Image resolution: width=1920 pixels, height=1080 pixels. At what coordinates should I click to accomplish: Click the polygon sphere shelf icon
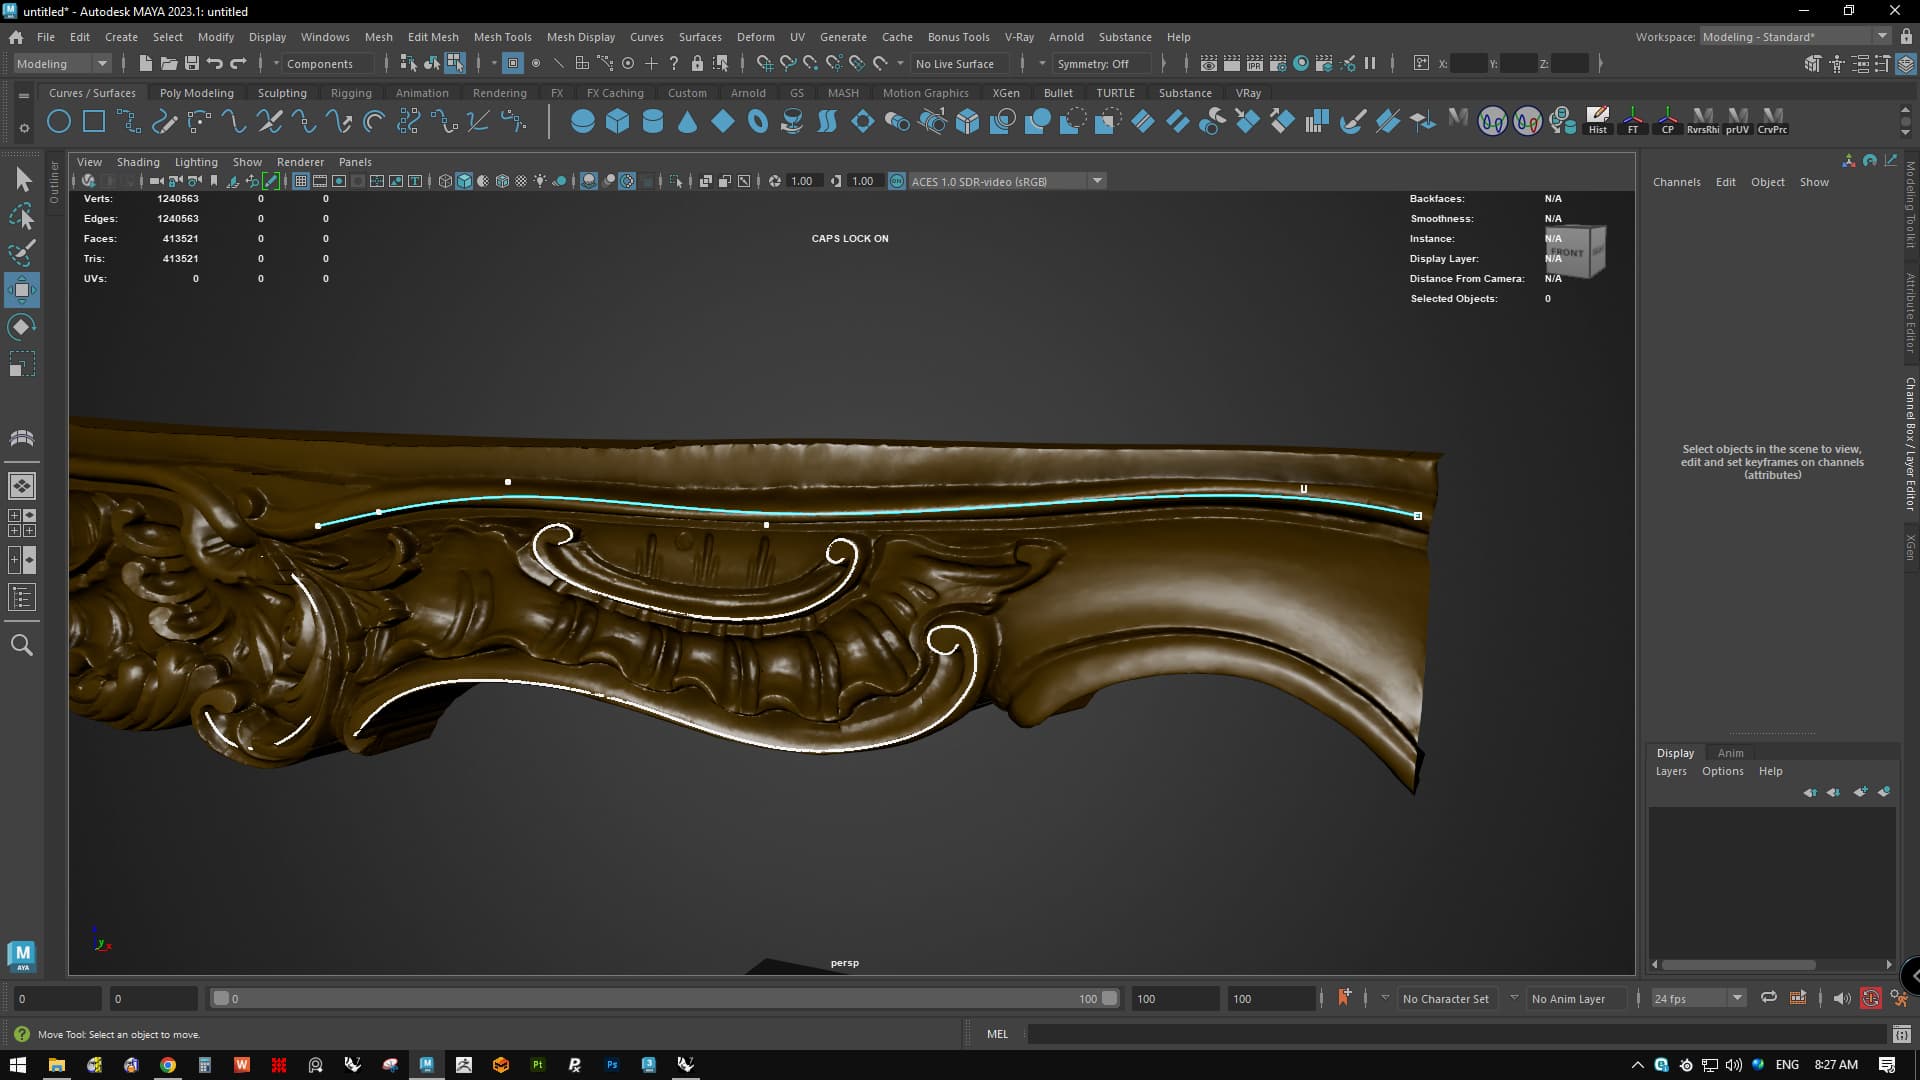(583, 121)
